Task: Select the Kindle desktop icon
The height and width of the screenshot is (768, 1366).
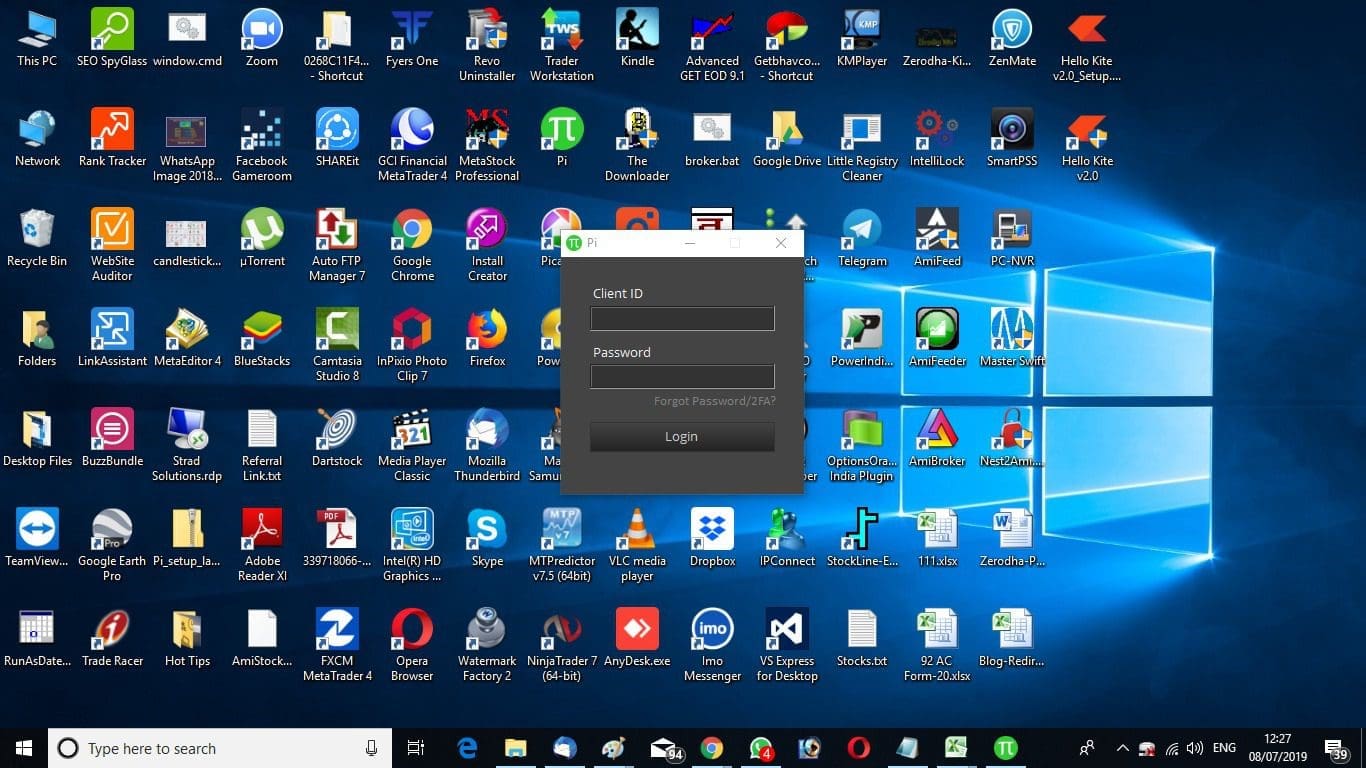Action: (x=637, y=38)
